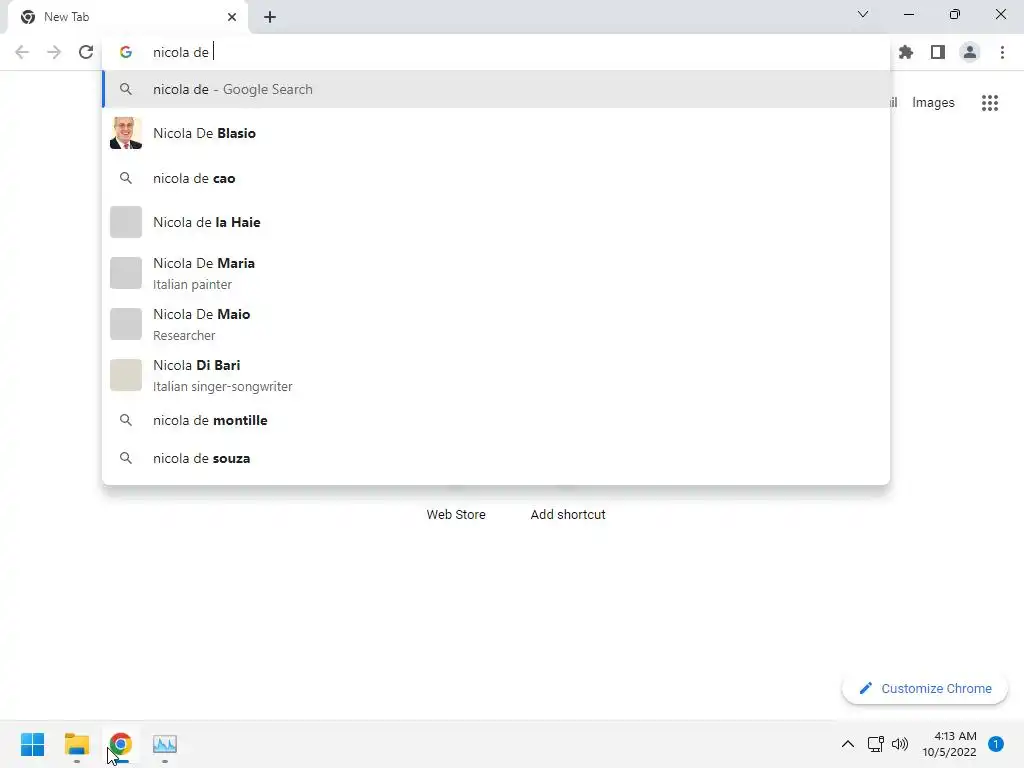This screenshot has height=768, width=1024.
Task: Select the New Tab tab
Action: click(x=128, y=17)
